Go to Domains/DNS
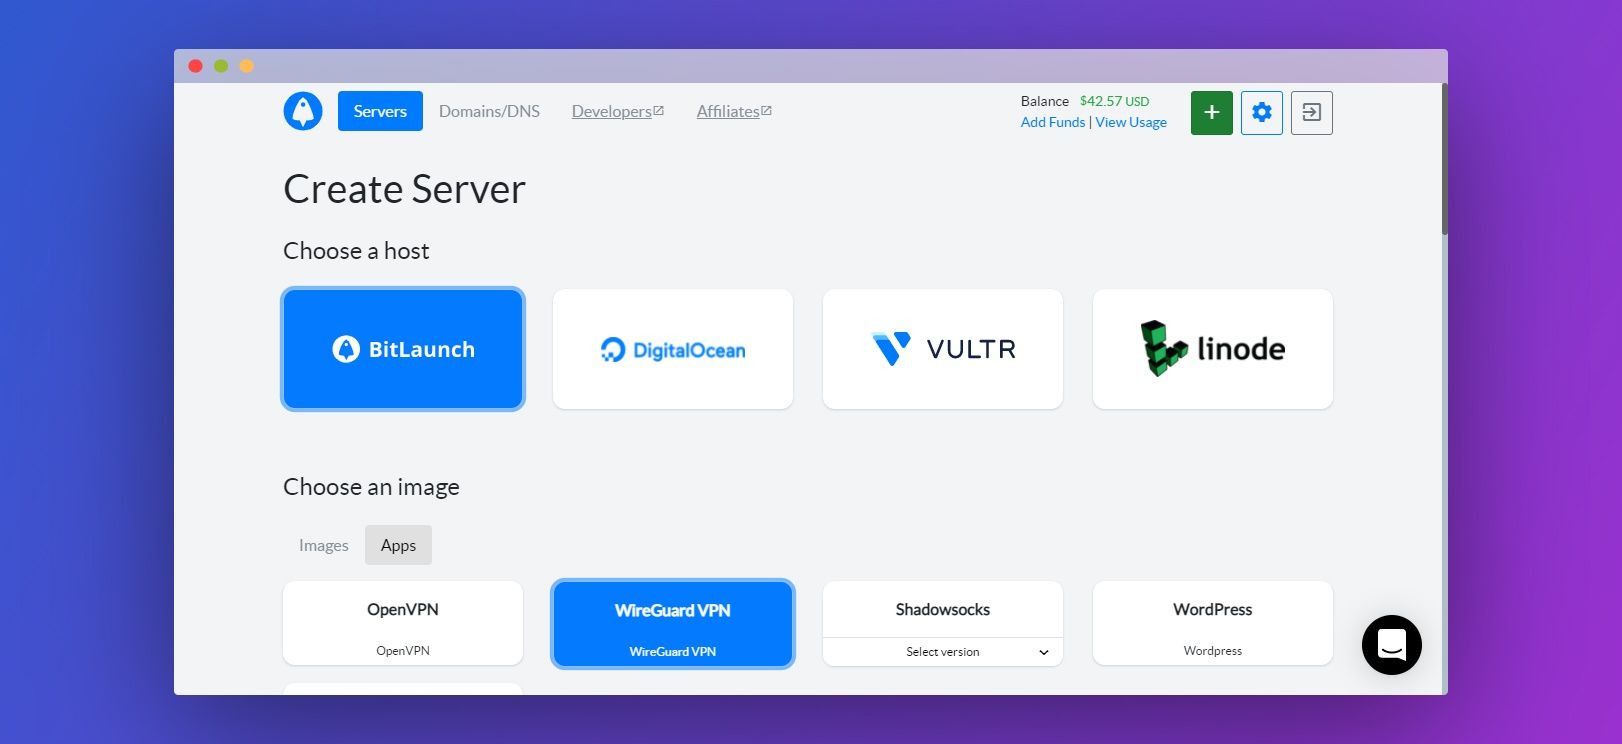The height and width of the screenshot is (744, 1622). (x=489, y=111)
